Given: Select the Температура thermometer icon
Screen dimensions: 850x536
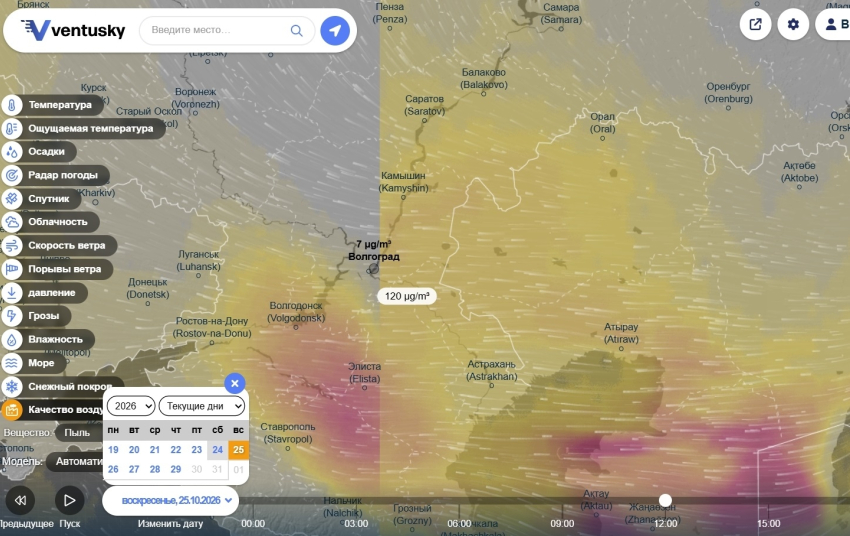Looking at the screenshot, I should (11, 105).
